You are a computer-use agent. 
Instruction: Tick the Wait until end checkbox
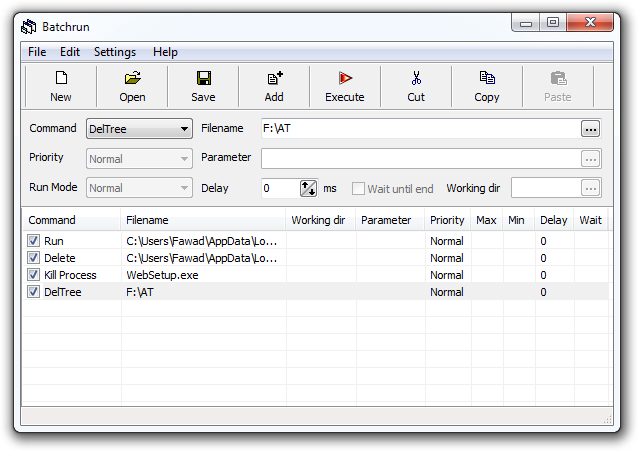[x=358, y=188]
